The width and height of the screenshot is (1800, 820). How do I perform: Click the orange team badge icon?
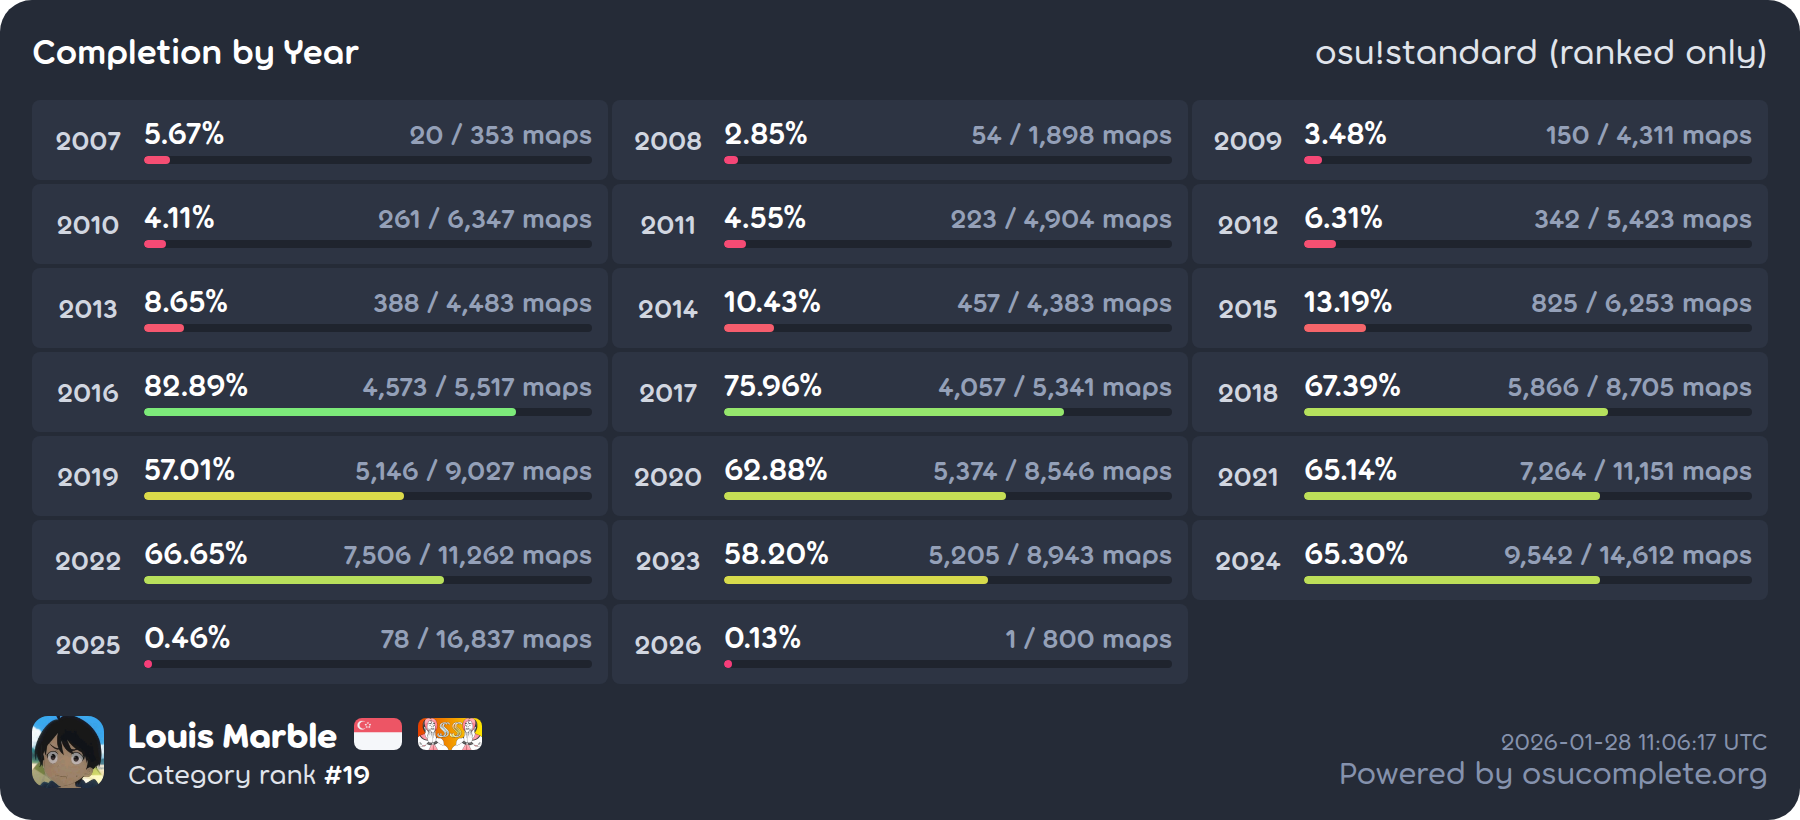click(x=449, y=734)
